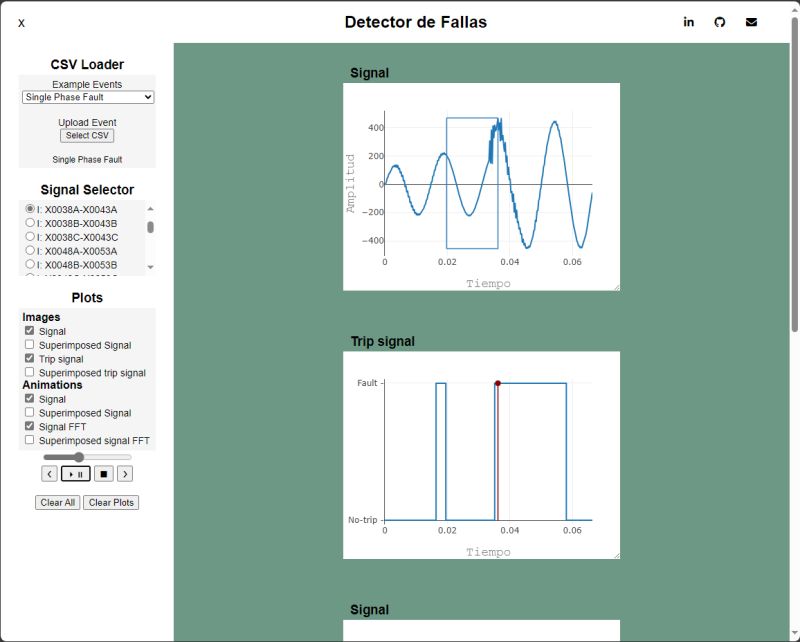Select signal I: X0048A-X0053A

(30, 250)
